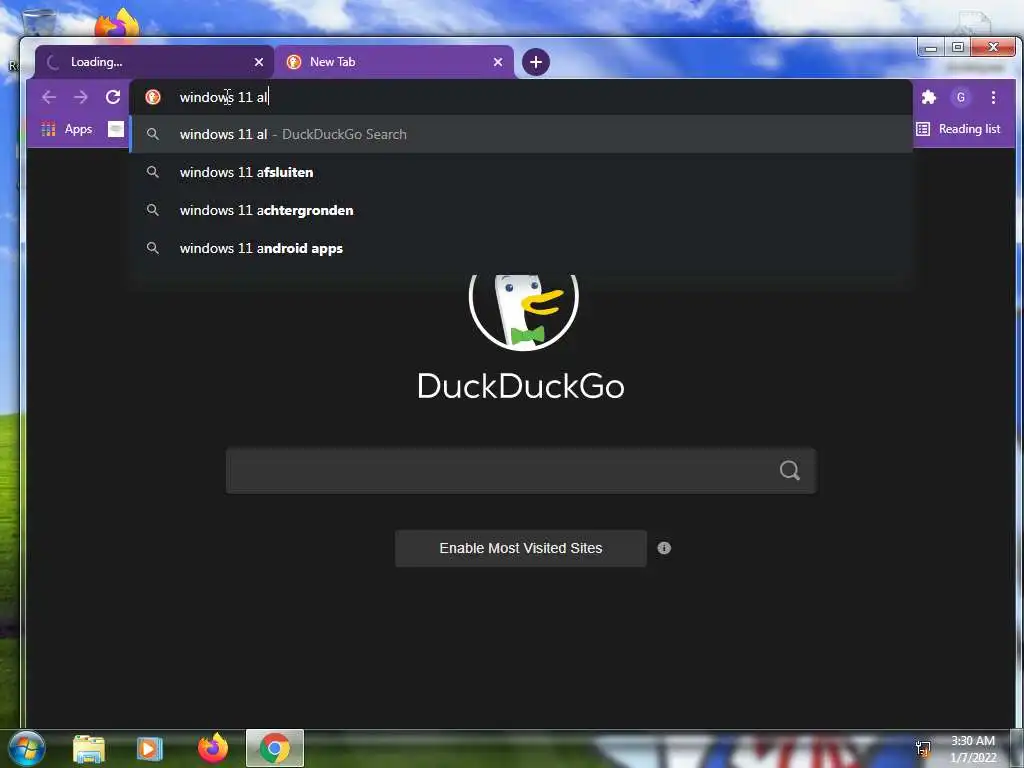Click the bookmark icon next to Apps

[x=116, y=129]
